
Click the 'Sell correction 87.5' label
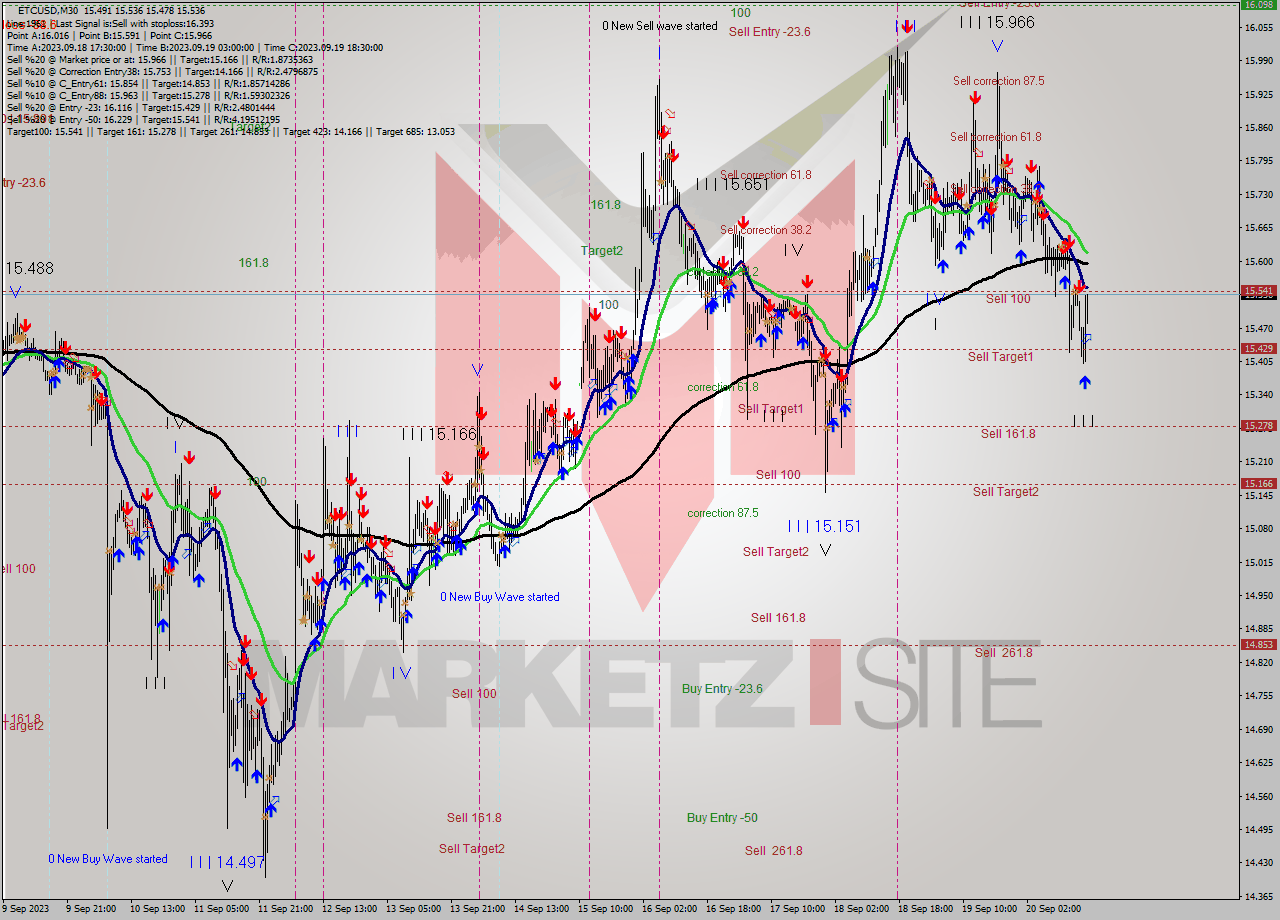pos(998,81)
